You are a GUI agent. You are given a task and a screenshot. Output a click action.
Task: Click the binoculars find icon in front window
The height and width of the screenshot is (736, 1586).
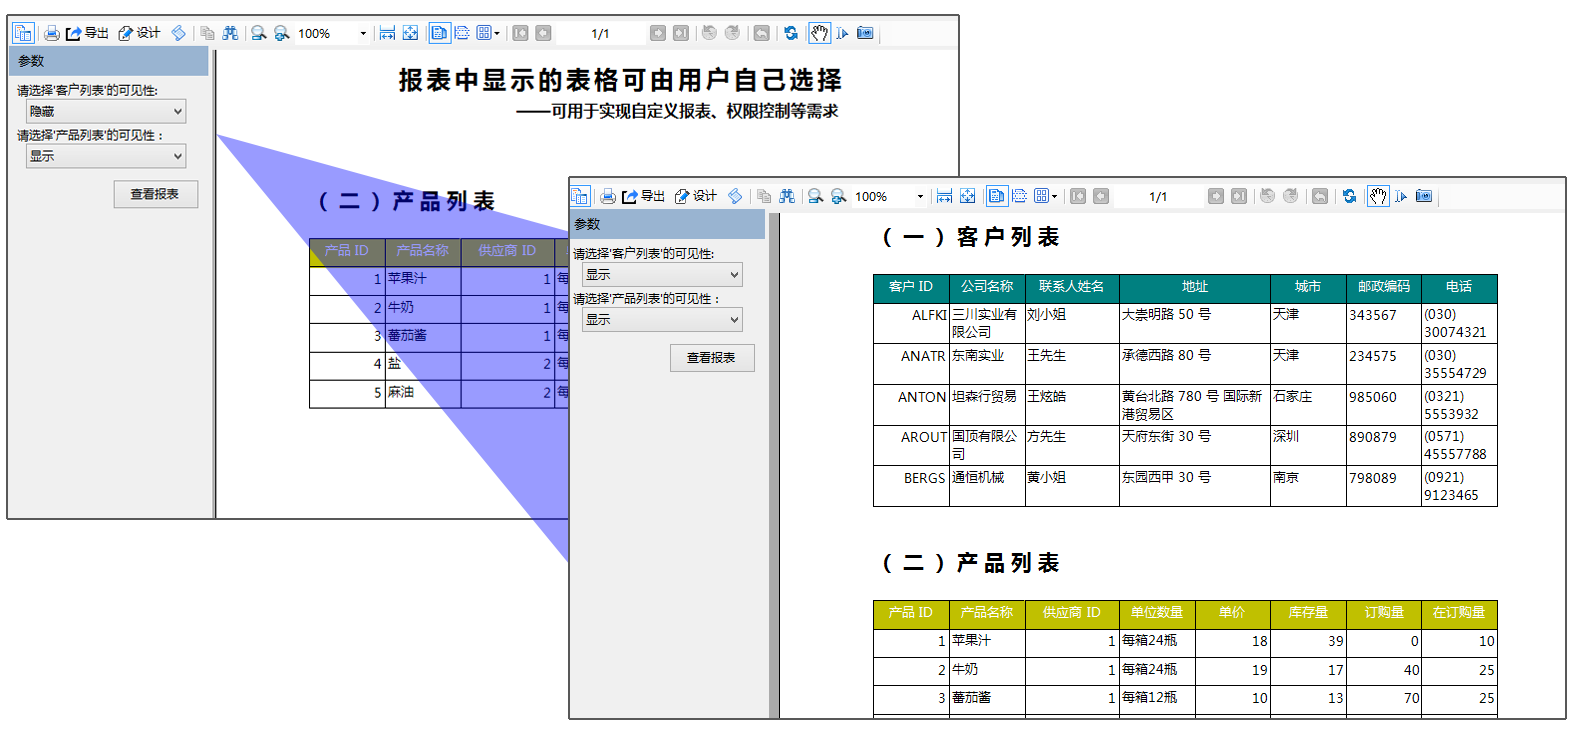787,196
